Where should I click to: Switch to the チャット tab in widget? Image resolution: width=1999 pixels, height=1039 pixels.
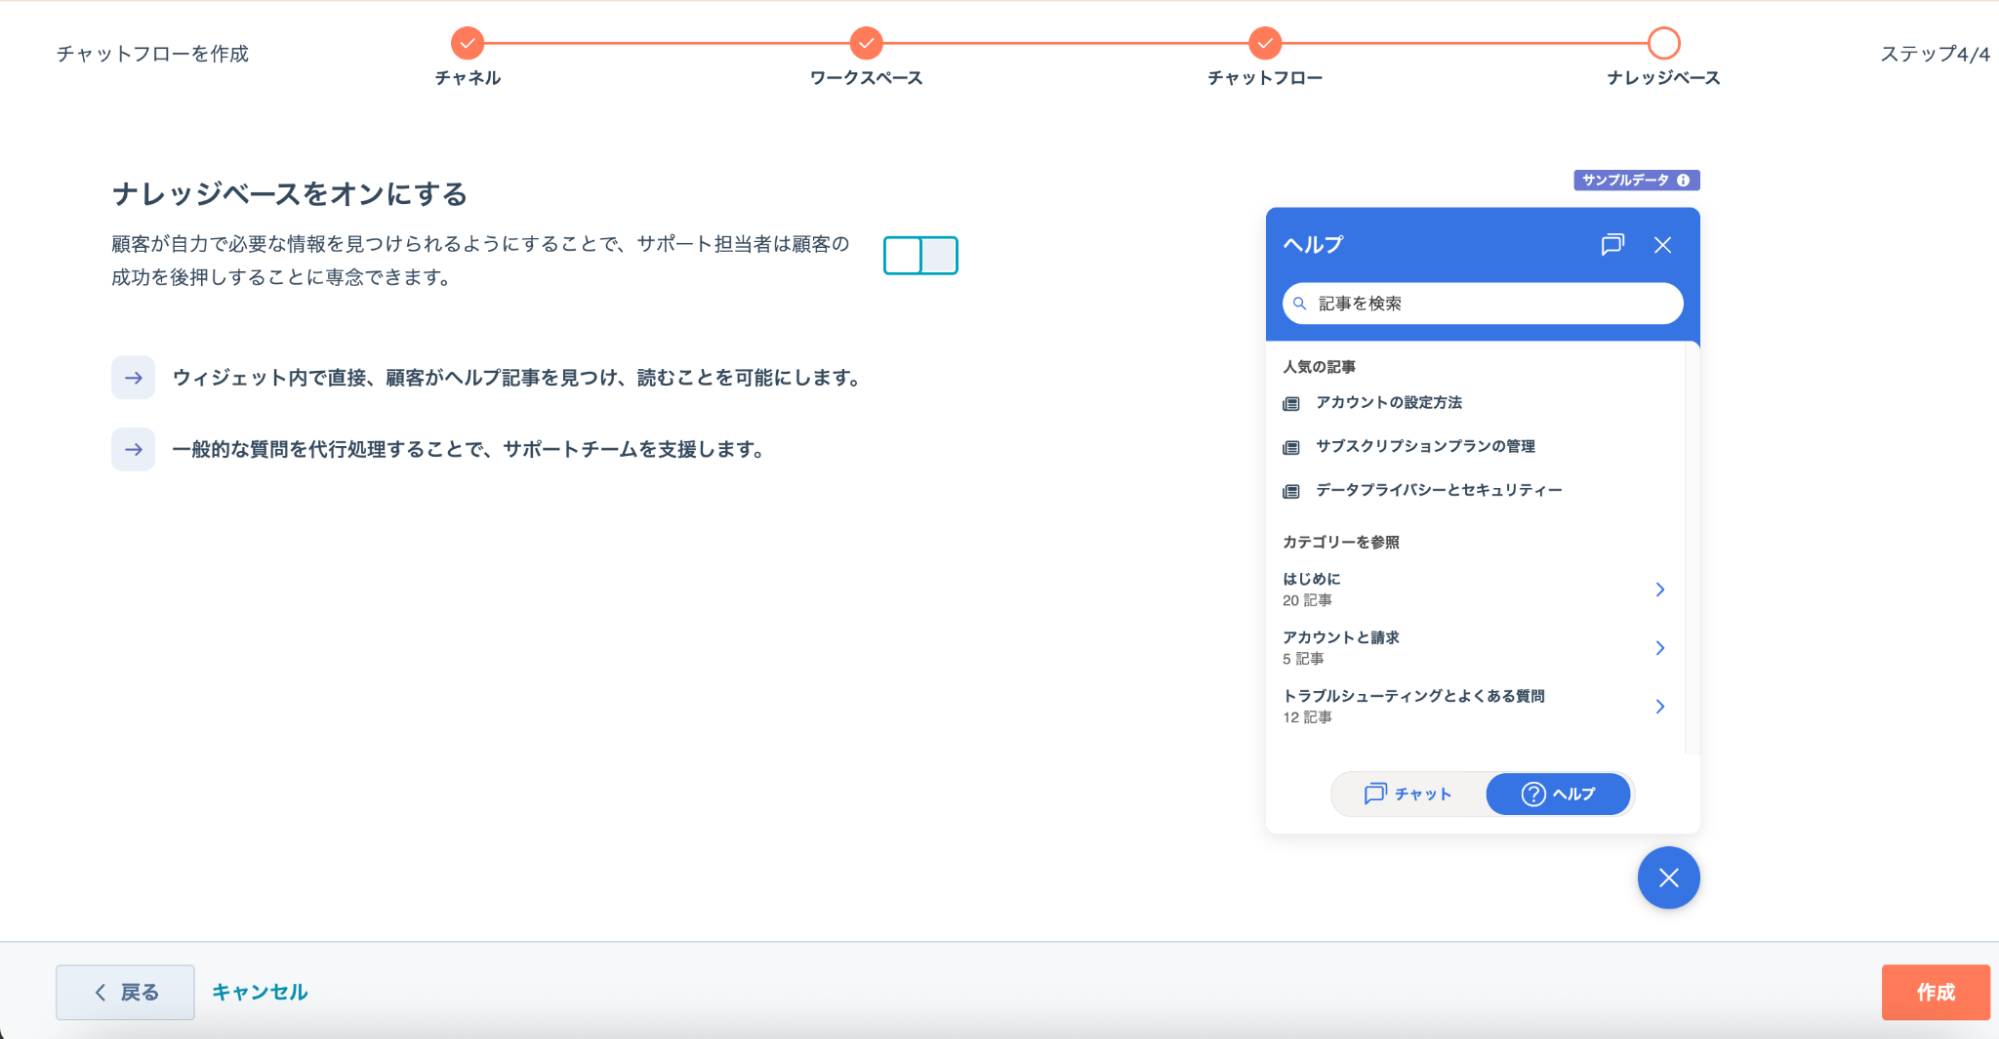1408,794
